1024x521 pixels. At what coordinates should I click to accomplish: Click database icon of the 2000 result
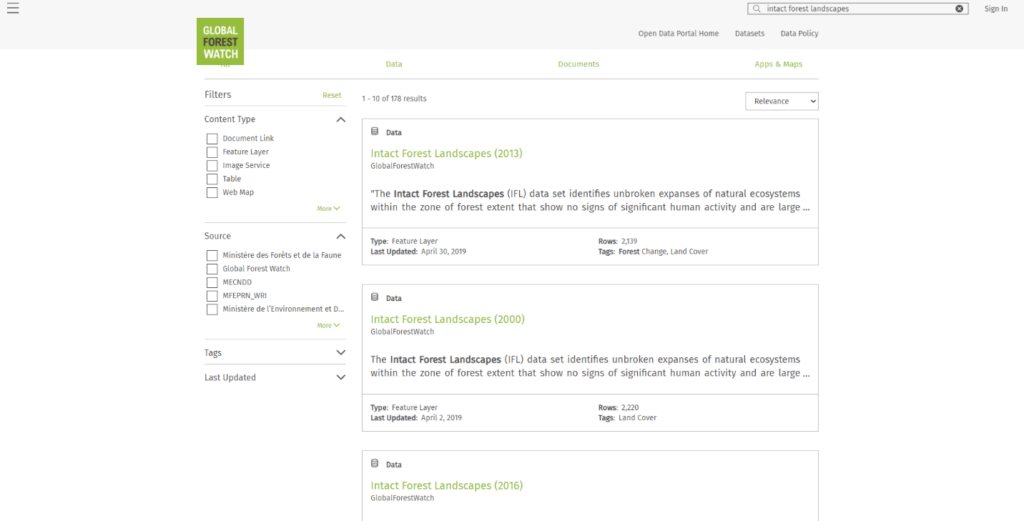pyautogui.click(x=375, y=298)
